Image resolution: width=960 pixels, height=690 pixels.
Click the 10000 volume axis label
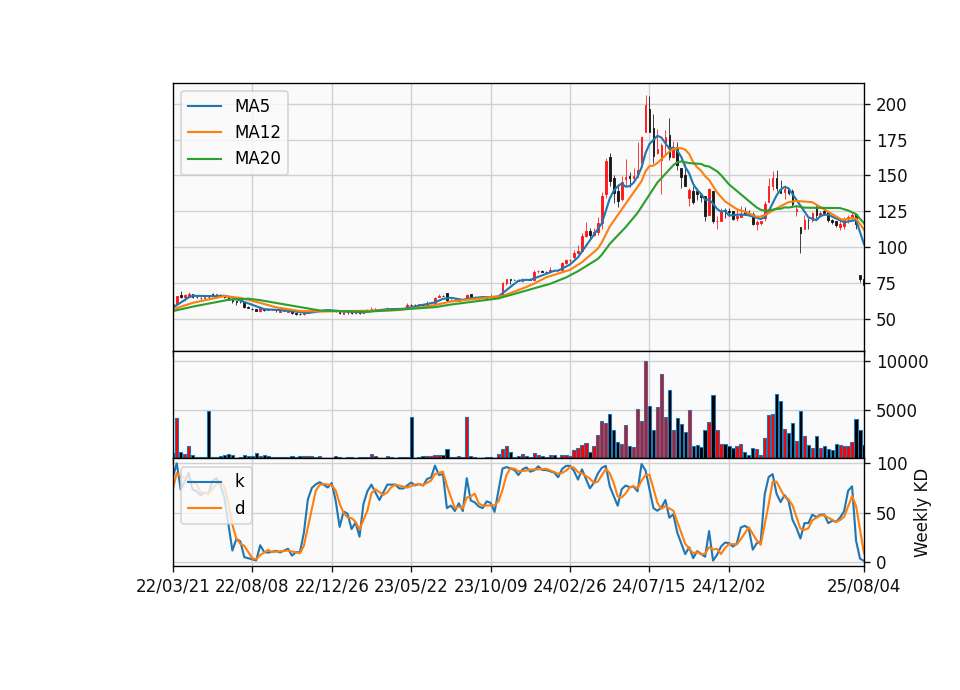point(902,362)
